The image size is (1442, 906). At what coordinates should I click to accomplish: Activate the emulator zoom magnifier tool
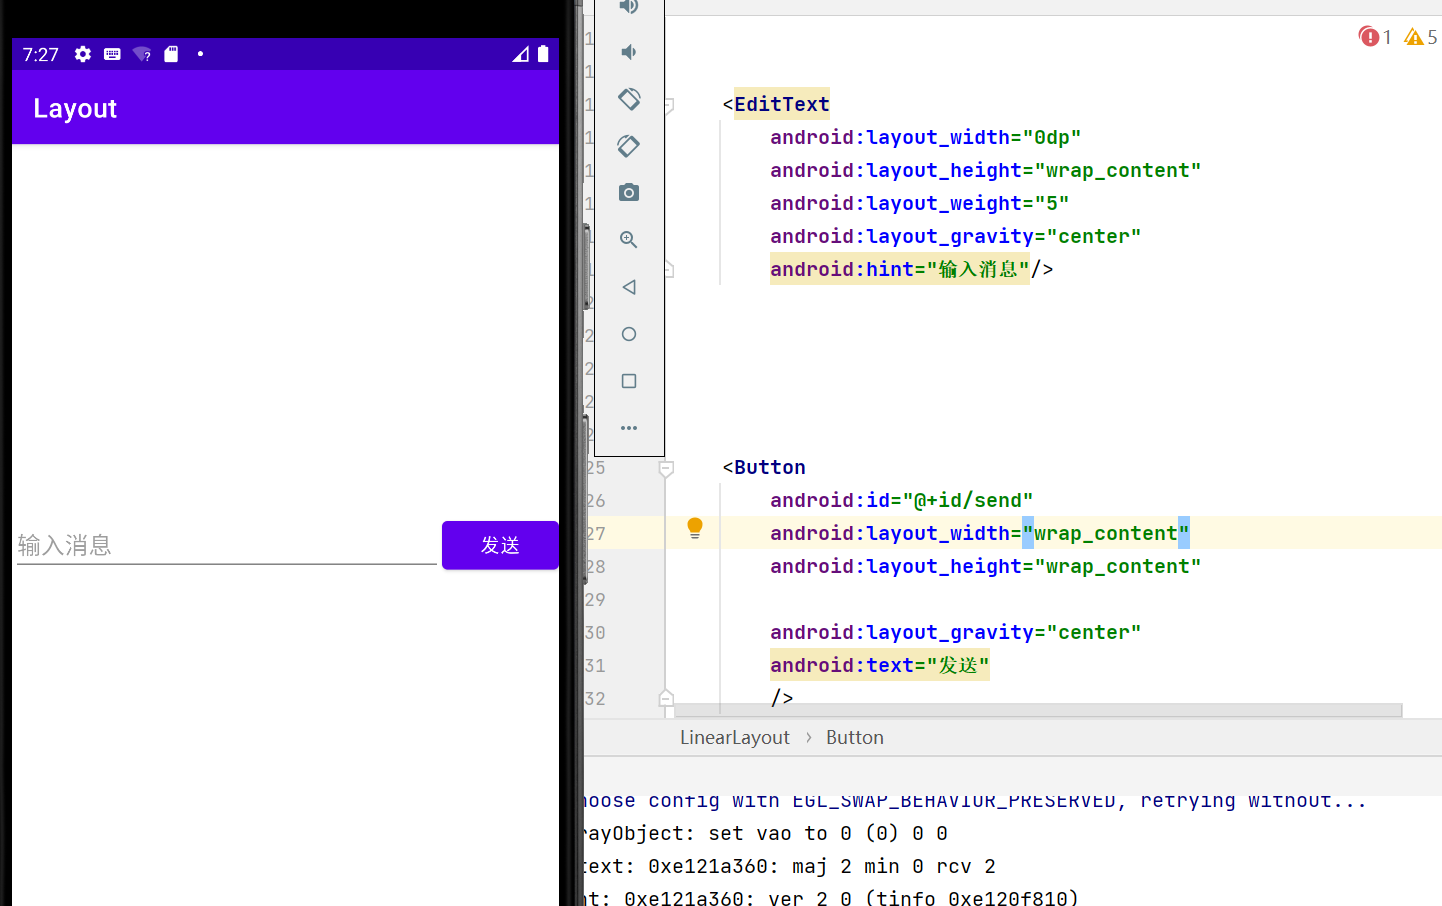point(629,239)
